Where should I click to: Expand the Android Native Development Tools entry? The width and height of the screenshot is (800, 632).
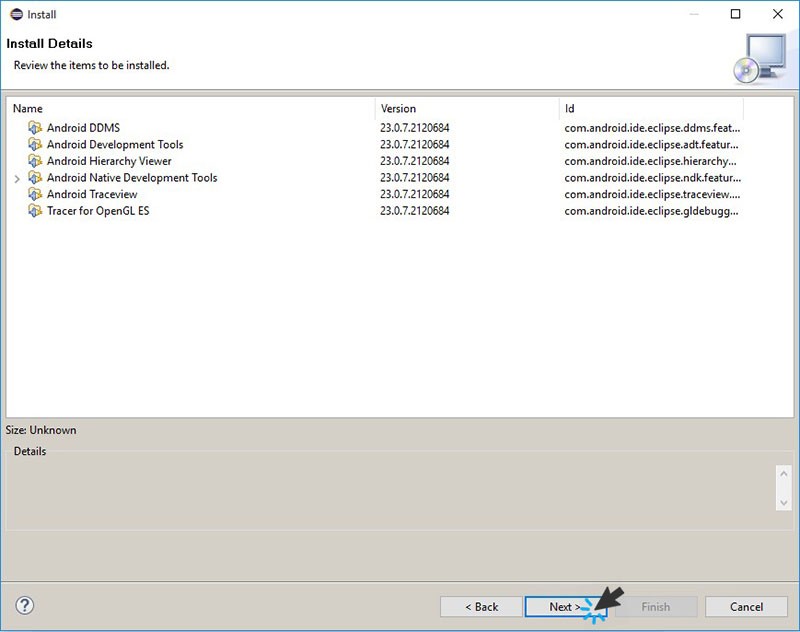tap(17, 178)
